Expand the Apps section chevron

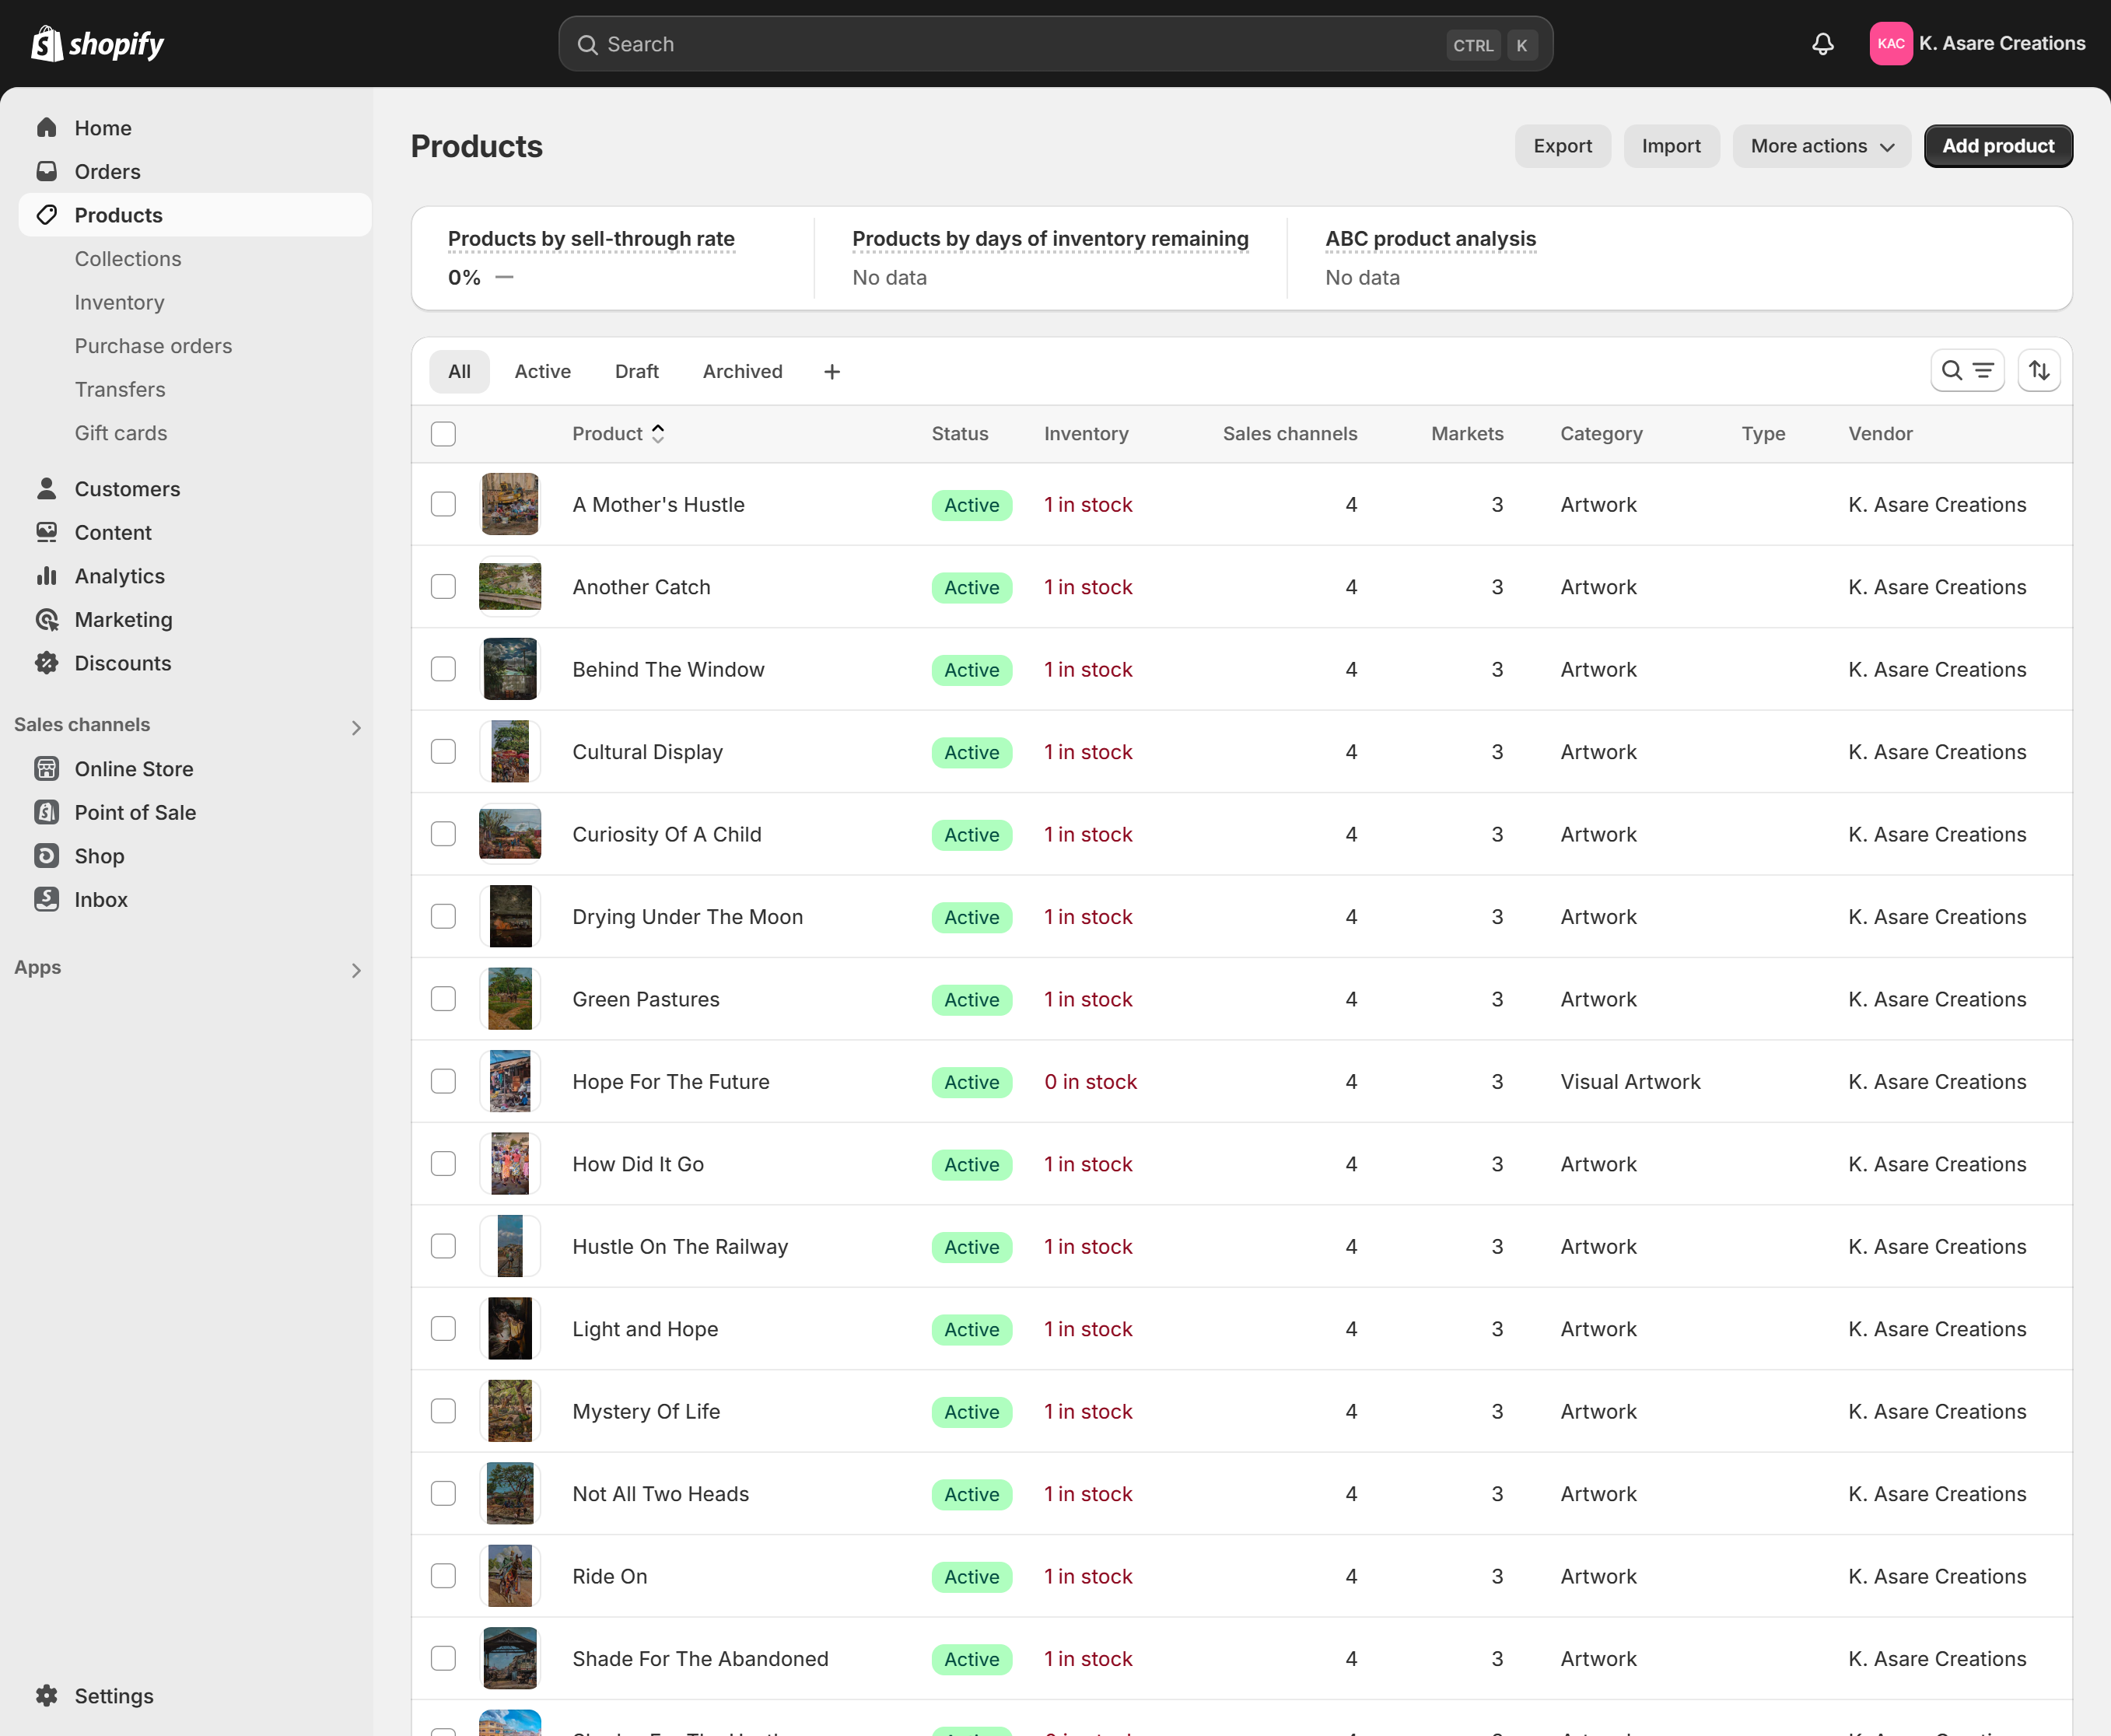point(356,970)
